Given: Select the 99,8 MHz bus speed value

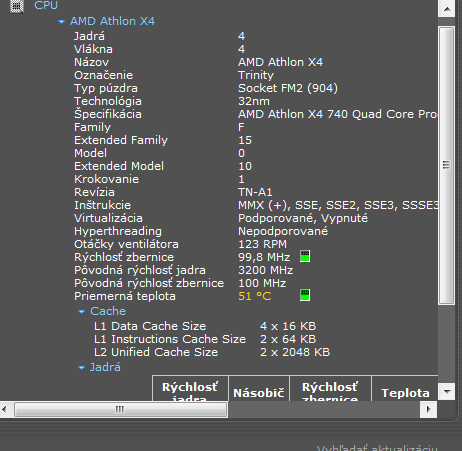Looking at the screenshot, I should click(x=264, y=257).
